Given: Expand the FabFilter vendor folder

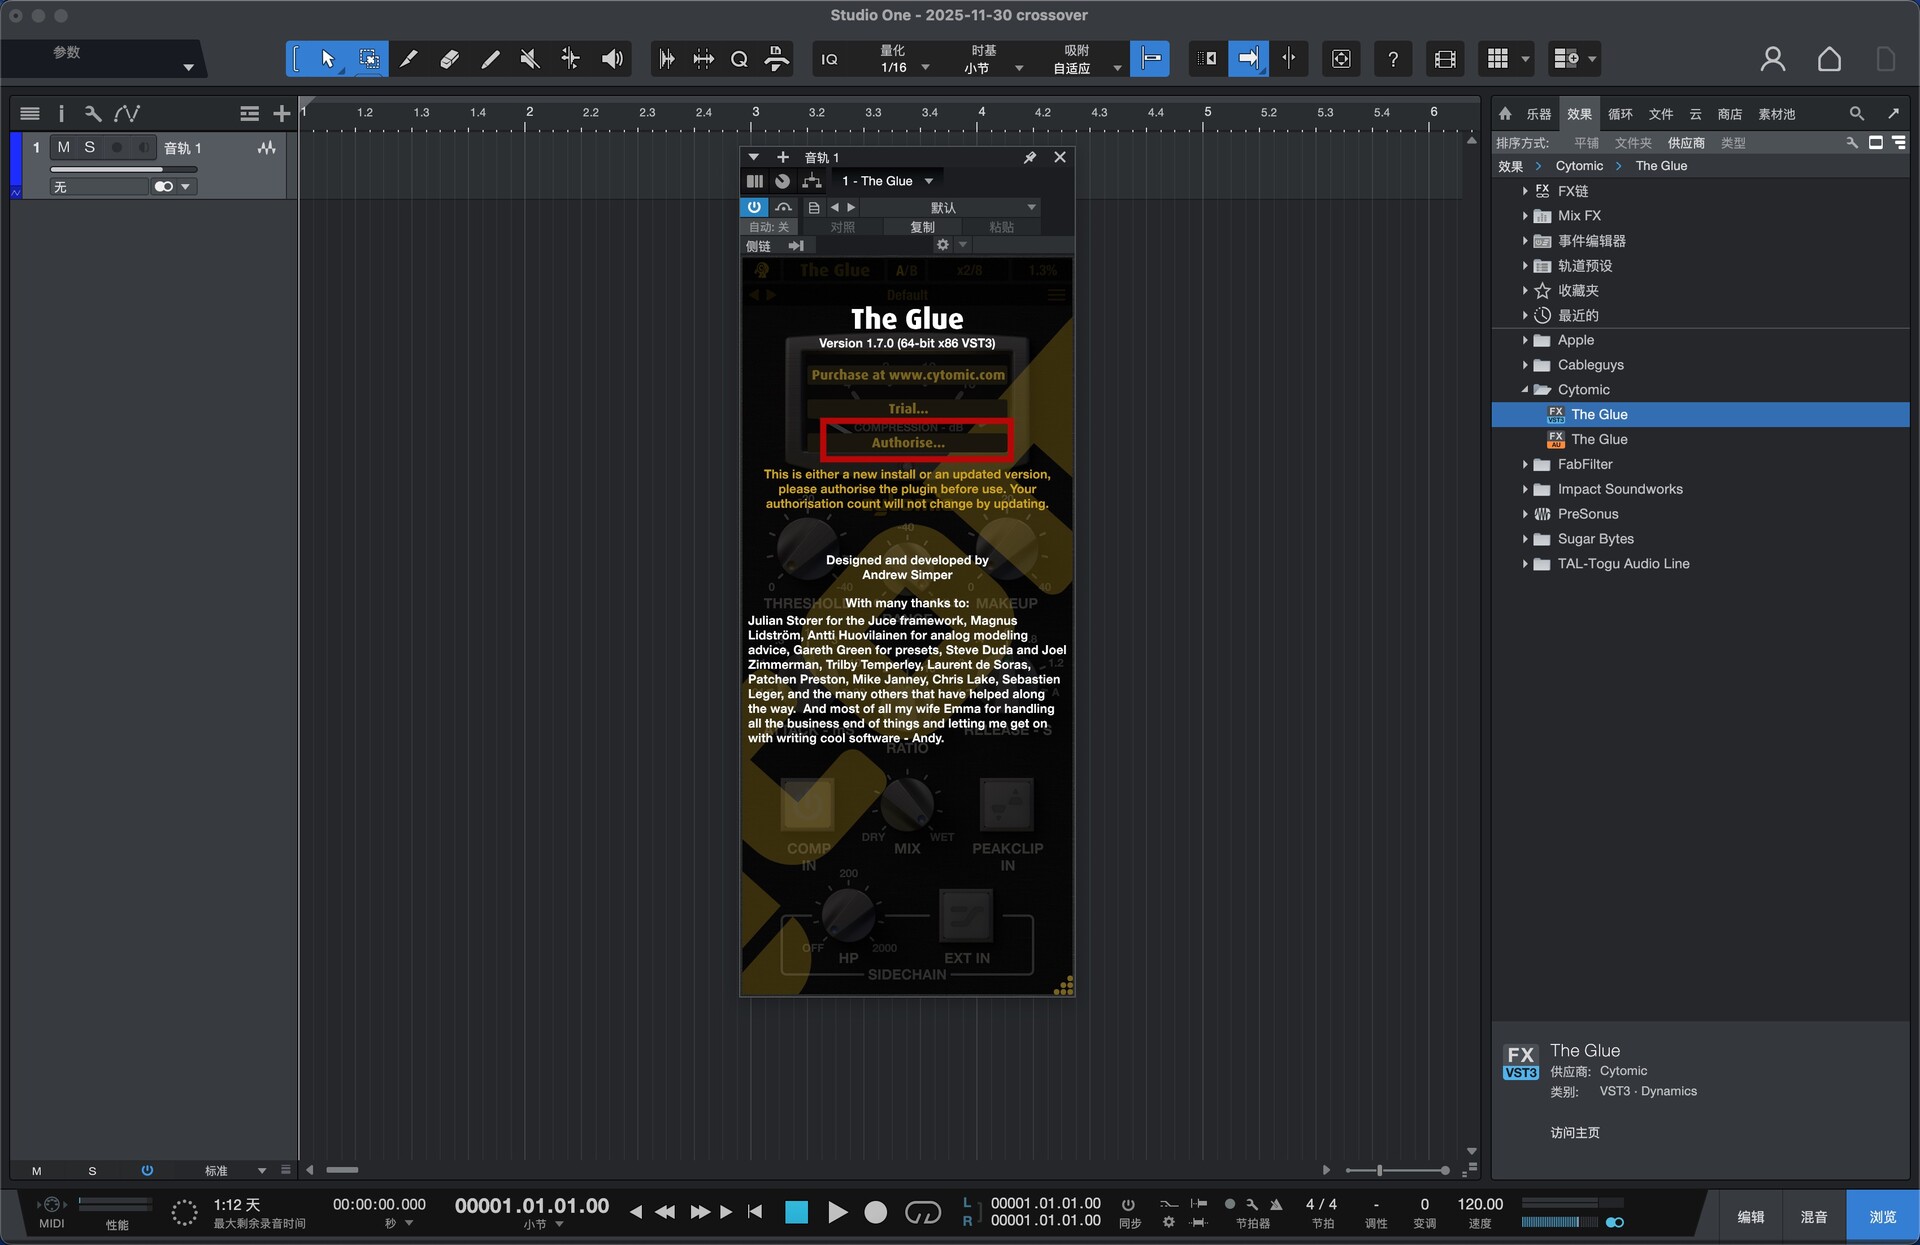Looking at the screenshot, I should (x=1525, y=464).
